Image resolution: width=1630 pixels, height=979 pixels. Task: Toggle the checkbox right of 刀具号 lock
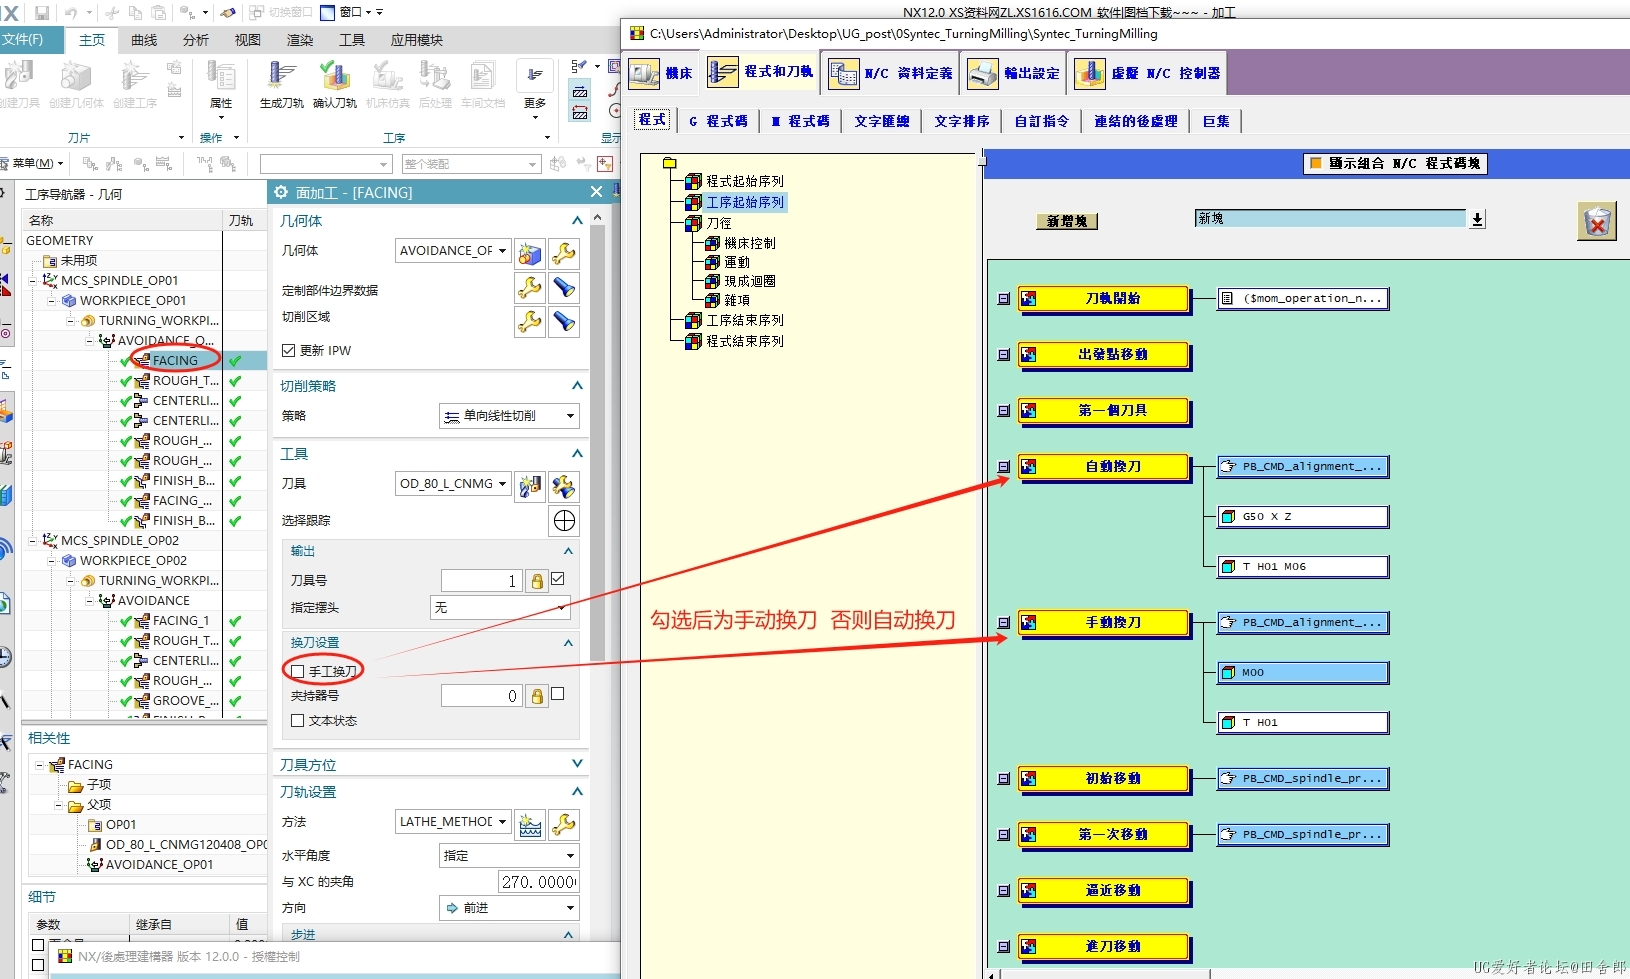(558, 578)
